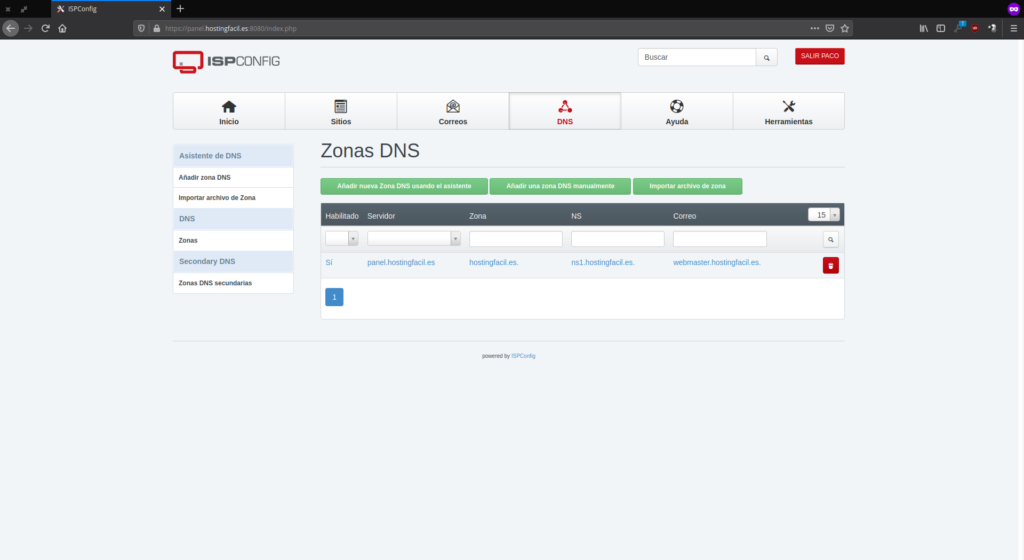
Task: Click the Zona filter input field
Action: [515, 239]
